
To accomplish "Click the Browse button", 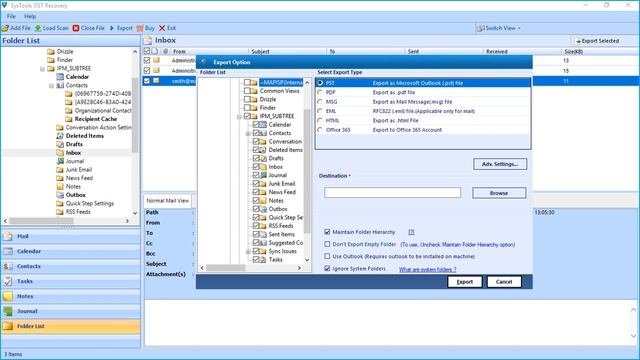I will tap(499, 193).
